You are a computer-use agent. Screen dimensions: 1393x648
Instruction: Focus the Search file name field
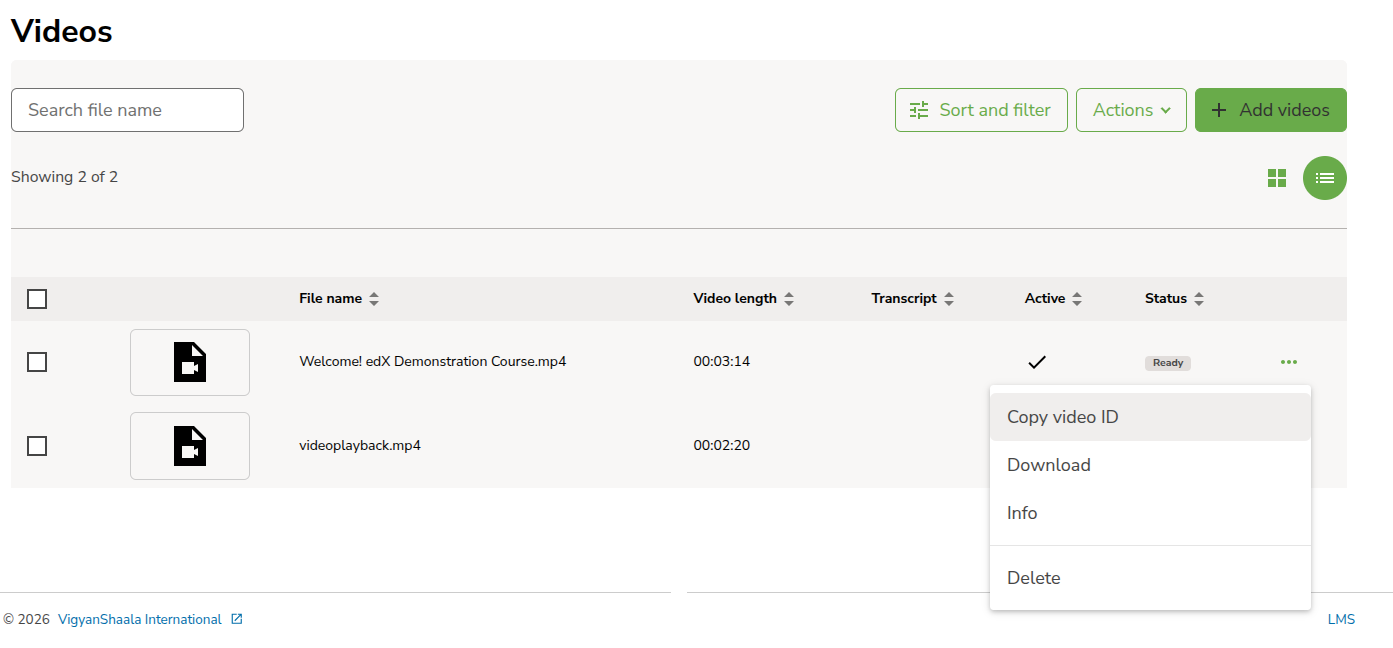click(127, 110)
